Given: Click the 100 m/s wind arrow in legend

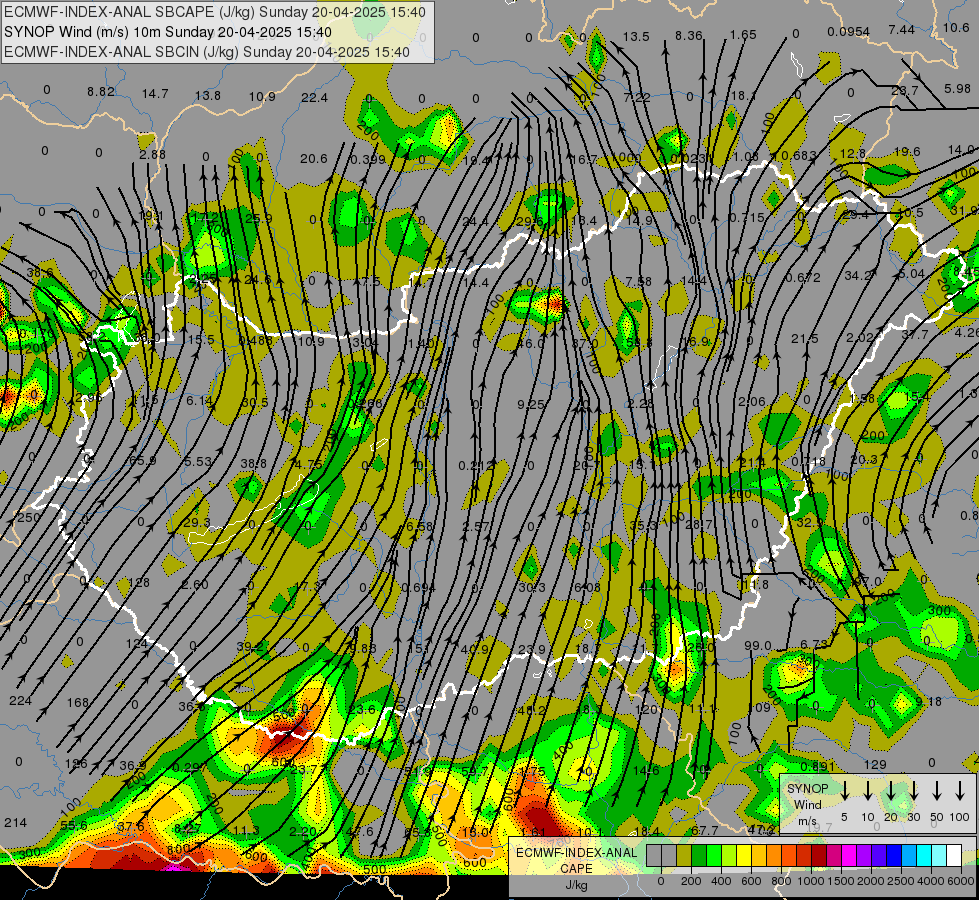Looking at the screenshot, I should tap(960, 791).
